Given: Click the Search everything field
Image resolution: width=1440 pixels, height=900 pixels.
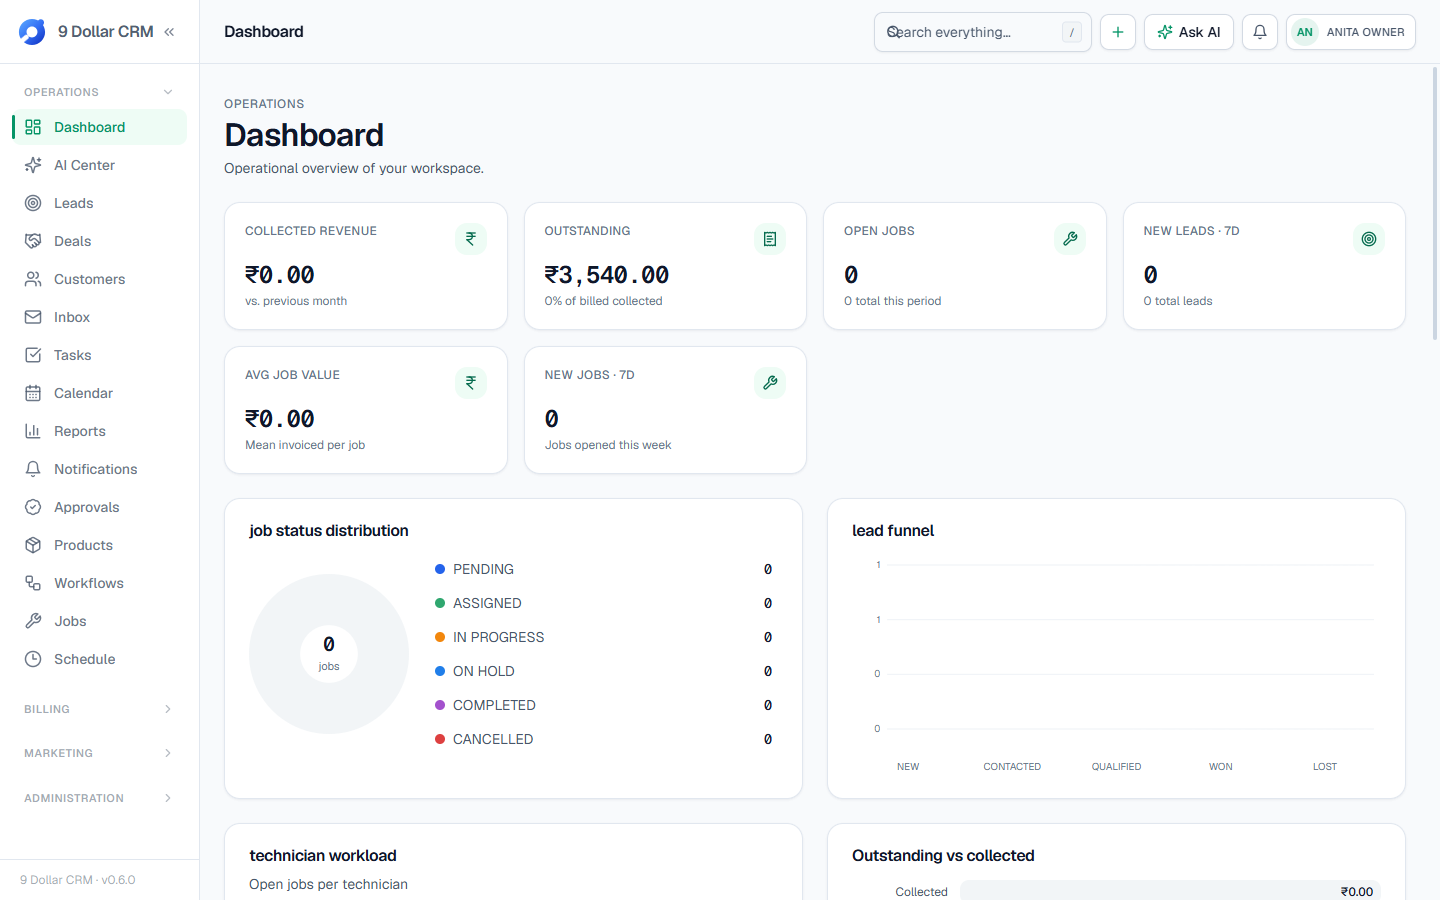Looking at the screenshot, I should tap(983, 32).
